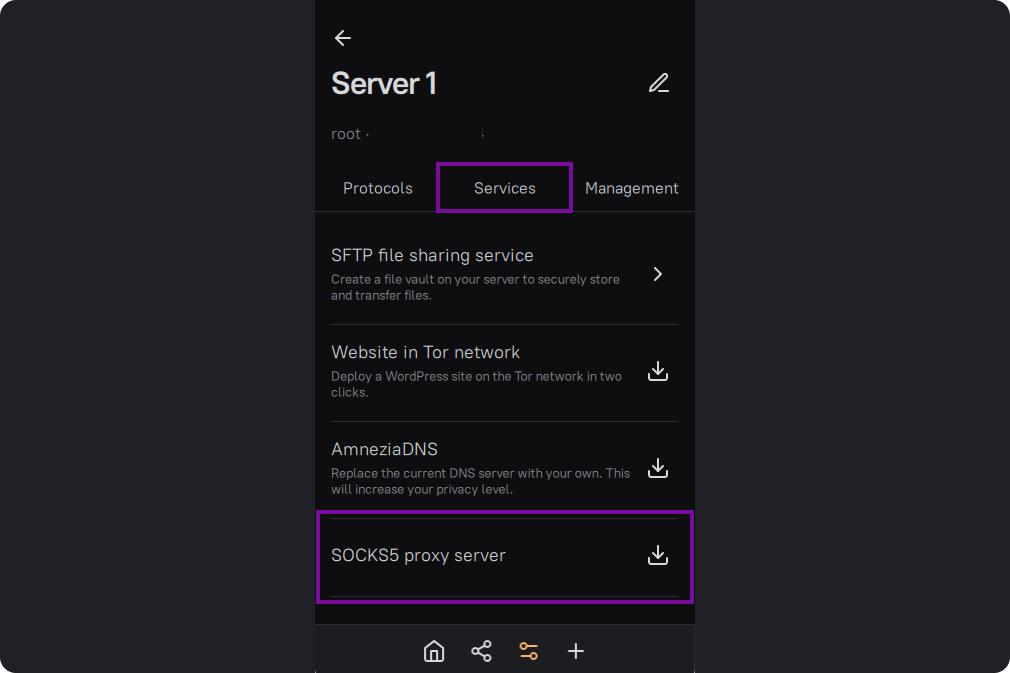The height and width of the screenshot is (673, 1010).
Task: Select the Services tab
Action: [504, 188]
